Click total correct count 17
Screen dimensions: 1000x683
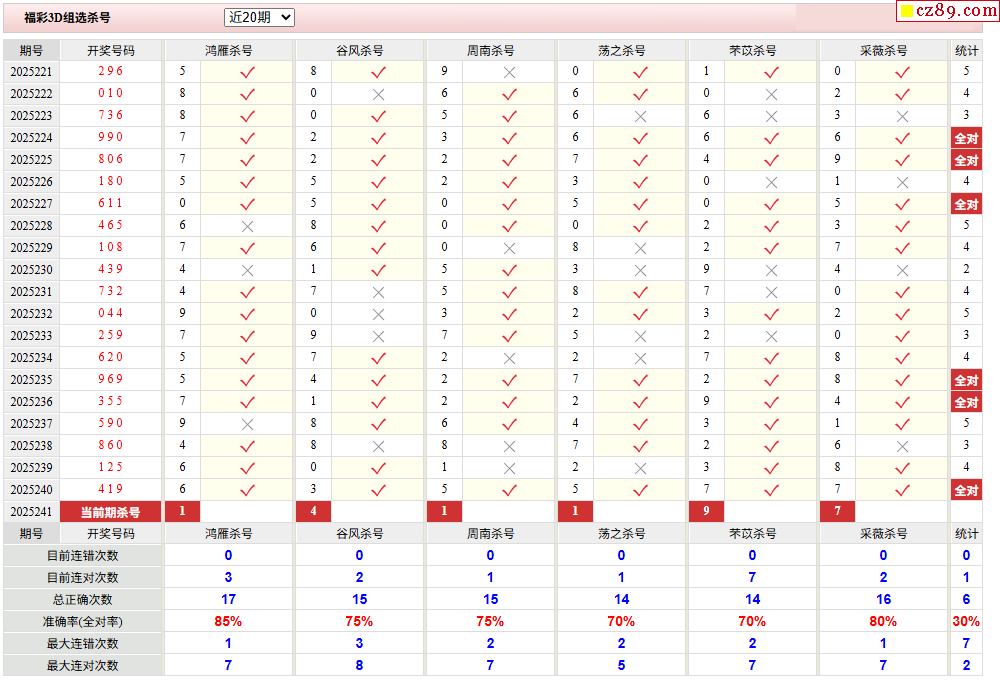tap(228, 599)
